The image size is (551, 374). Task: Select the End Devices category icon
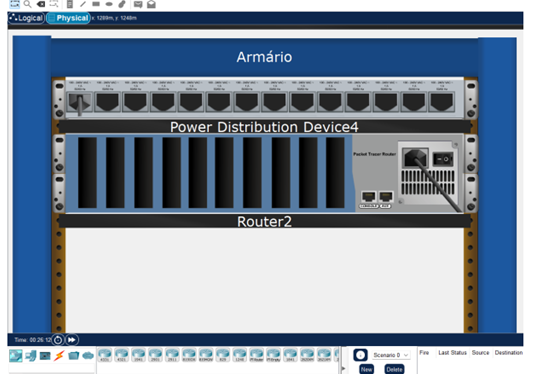31,356
